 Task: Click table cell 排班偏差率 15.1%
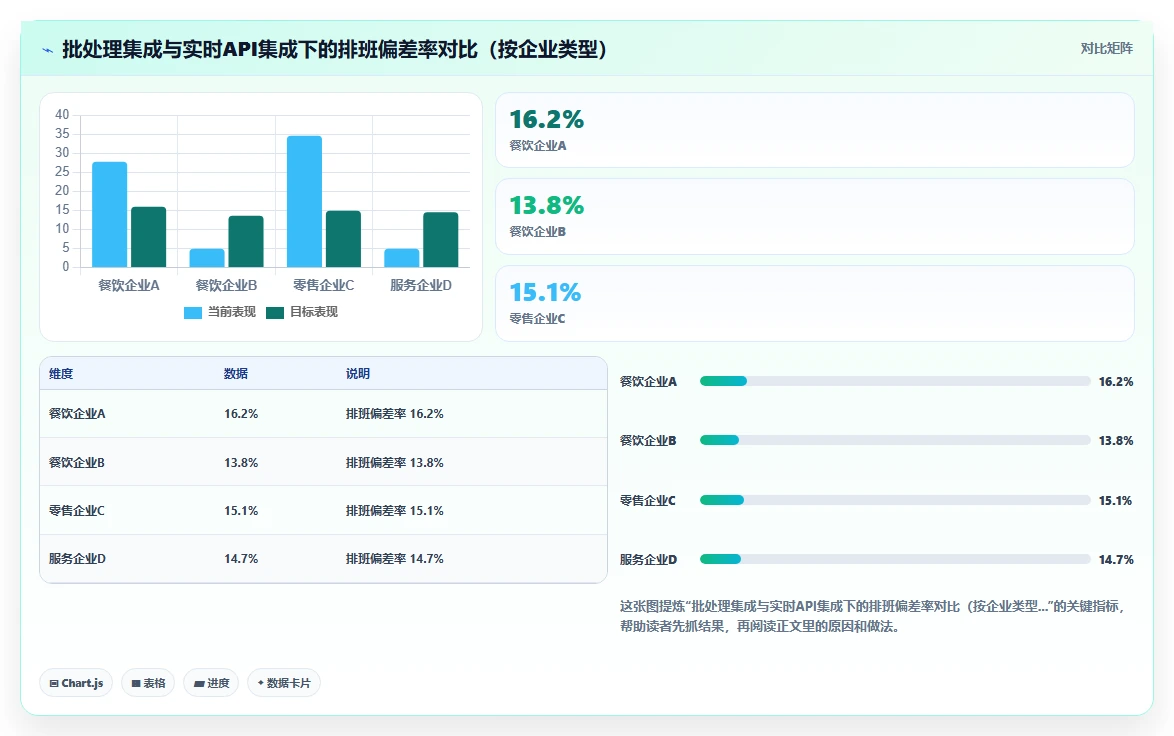coord(395,511)
